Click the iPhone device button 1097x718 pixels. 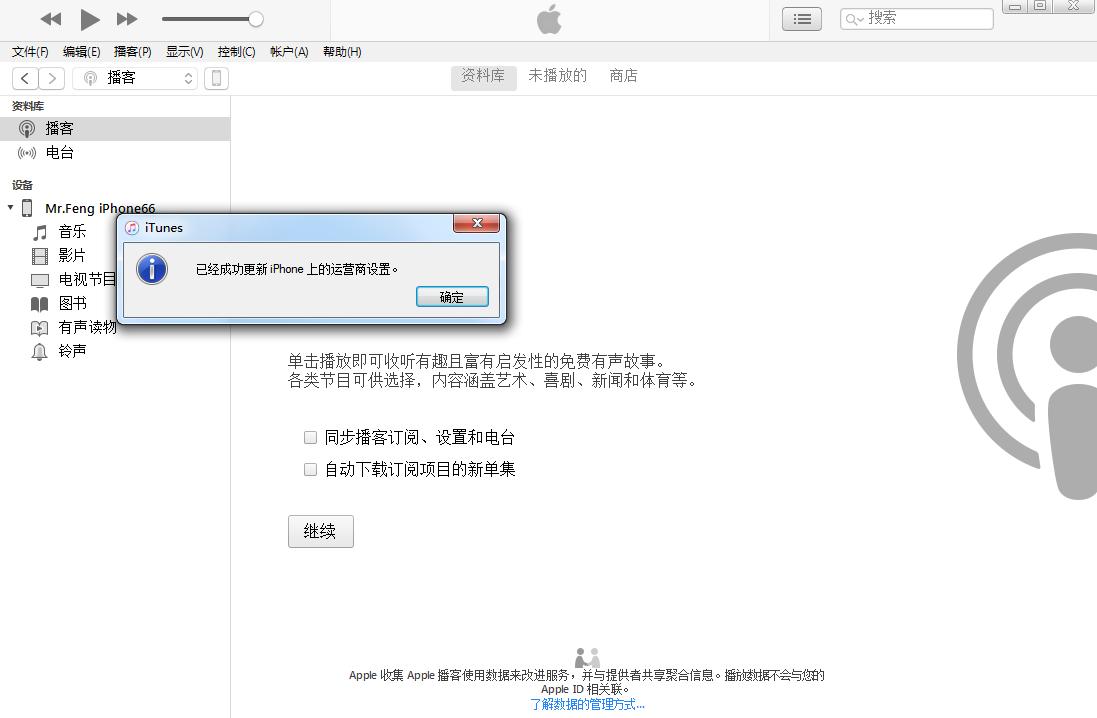(x=216, y=78)
